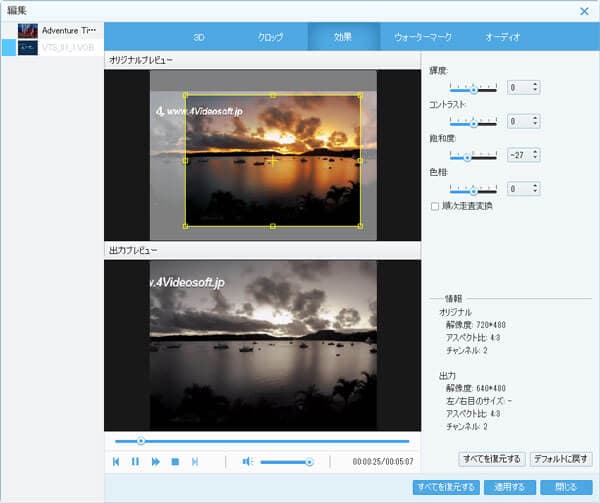Viewport: 600px width, 503px height.
Task: Click the デフォルトに戻す button
Action: pos(561,459)
